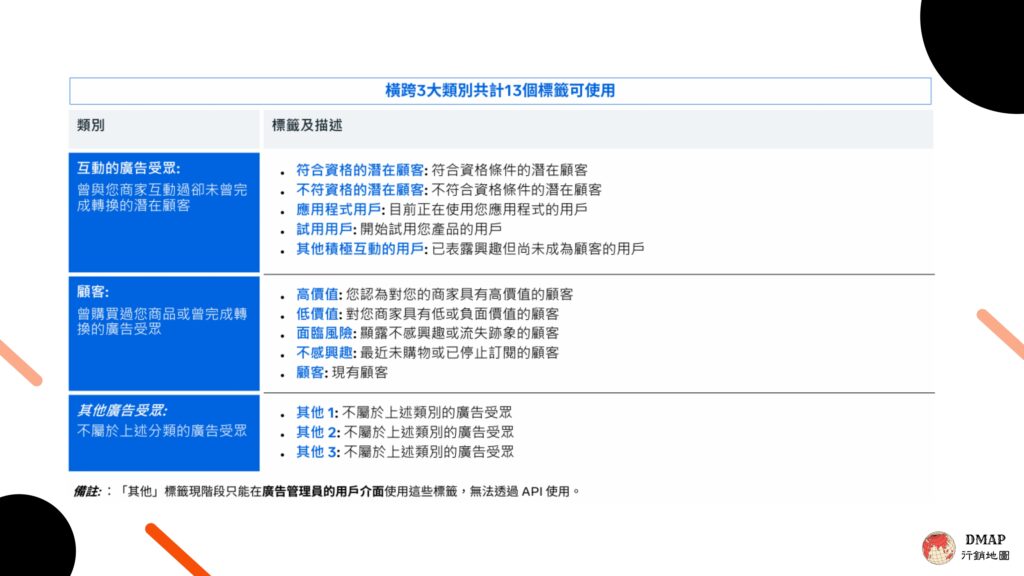
Task: Click the 互動的廣告受眾 category cell
Action: tap(164, 212)
